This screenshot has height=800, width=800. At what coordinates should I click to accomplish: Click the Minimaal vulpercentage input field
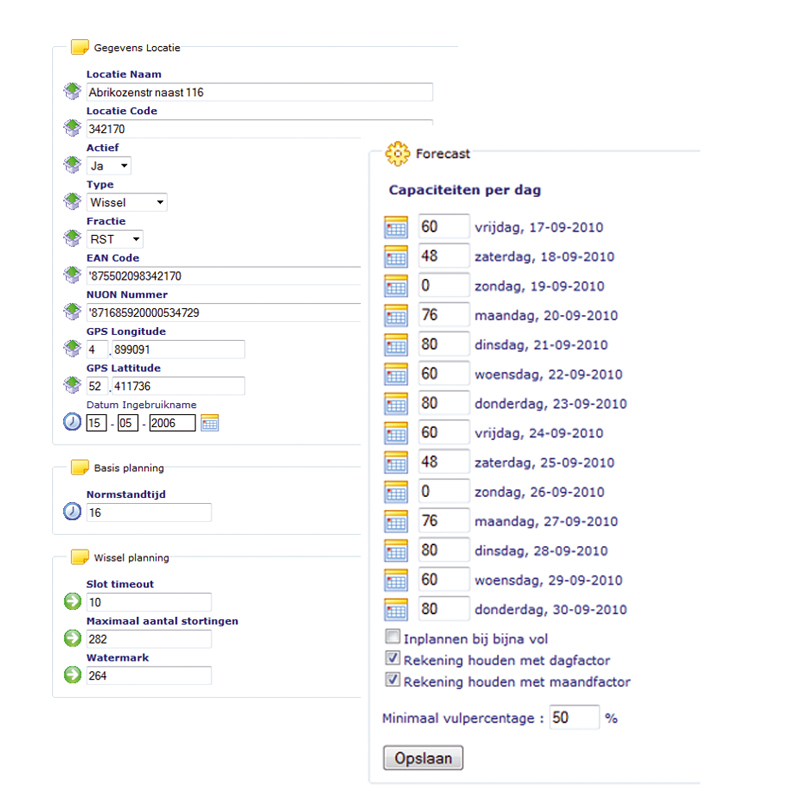(x=573, y=718)
